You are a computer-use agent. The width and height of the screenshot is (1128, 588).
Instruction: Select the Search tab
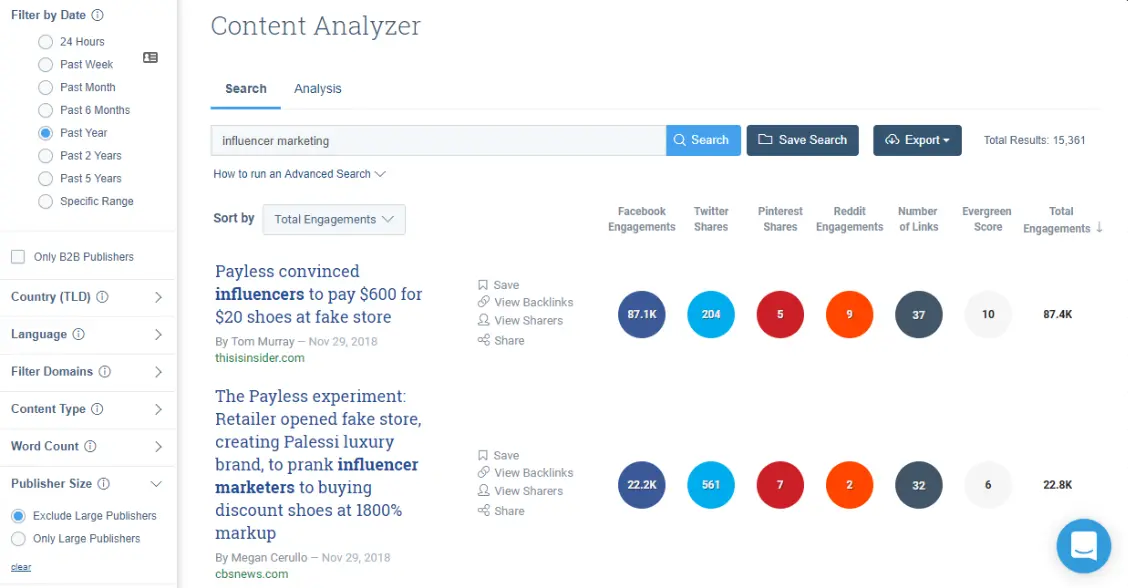point(246,89)
